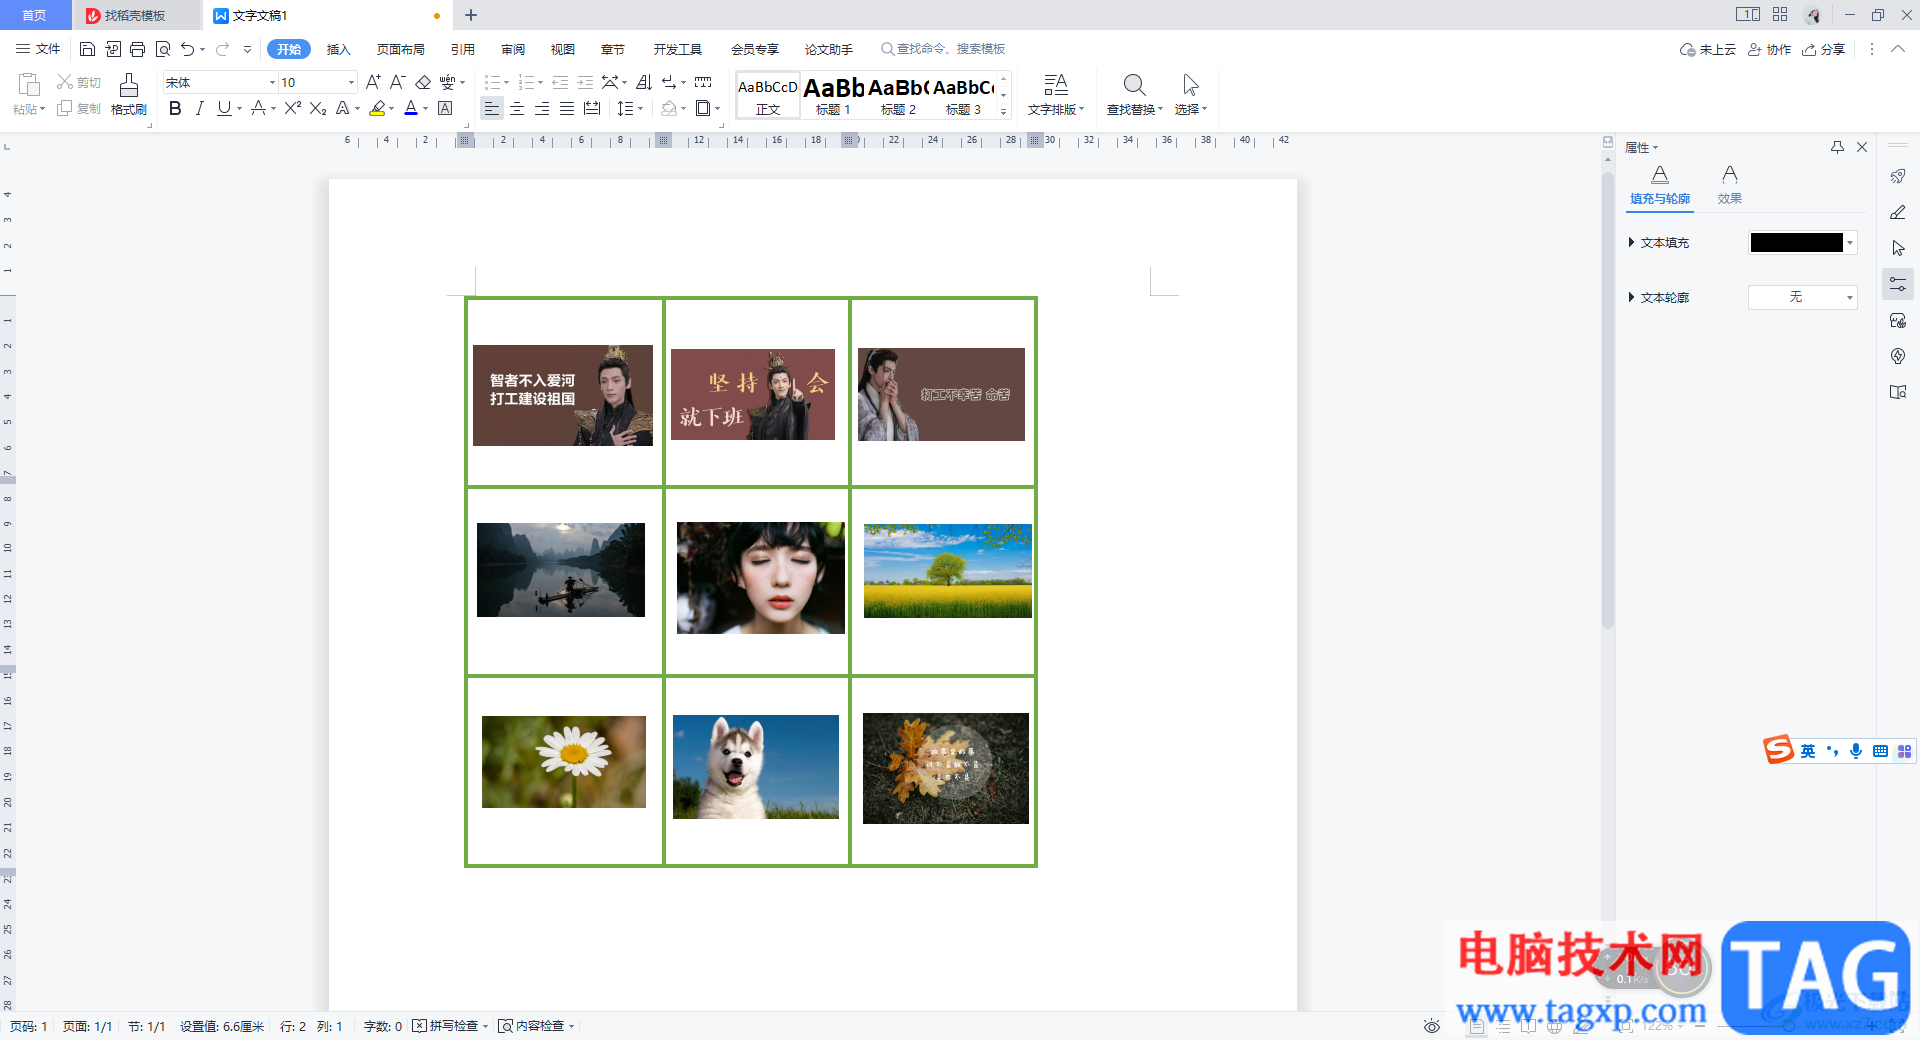Screen dimensions: 1920x1040
Task: Click the 分享 share button
Action: pos(1823,49)
